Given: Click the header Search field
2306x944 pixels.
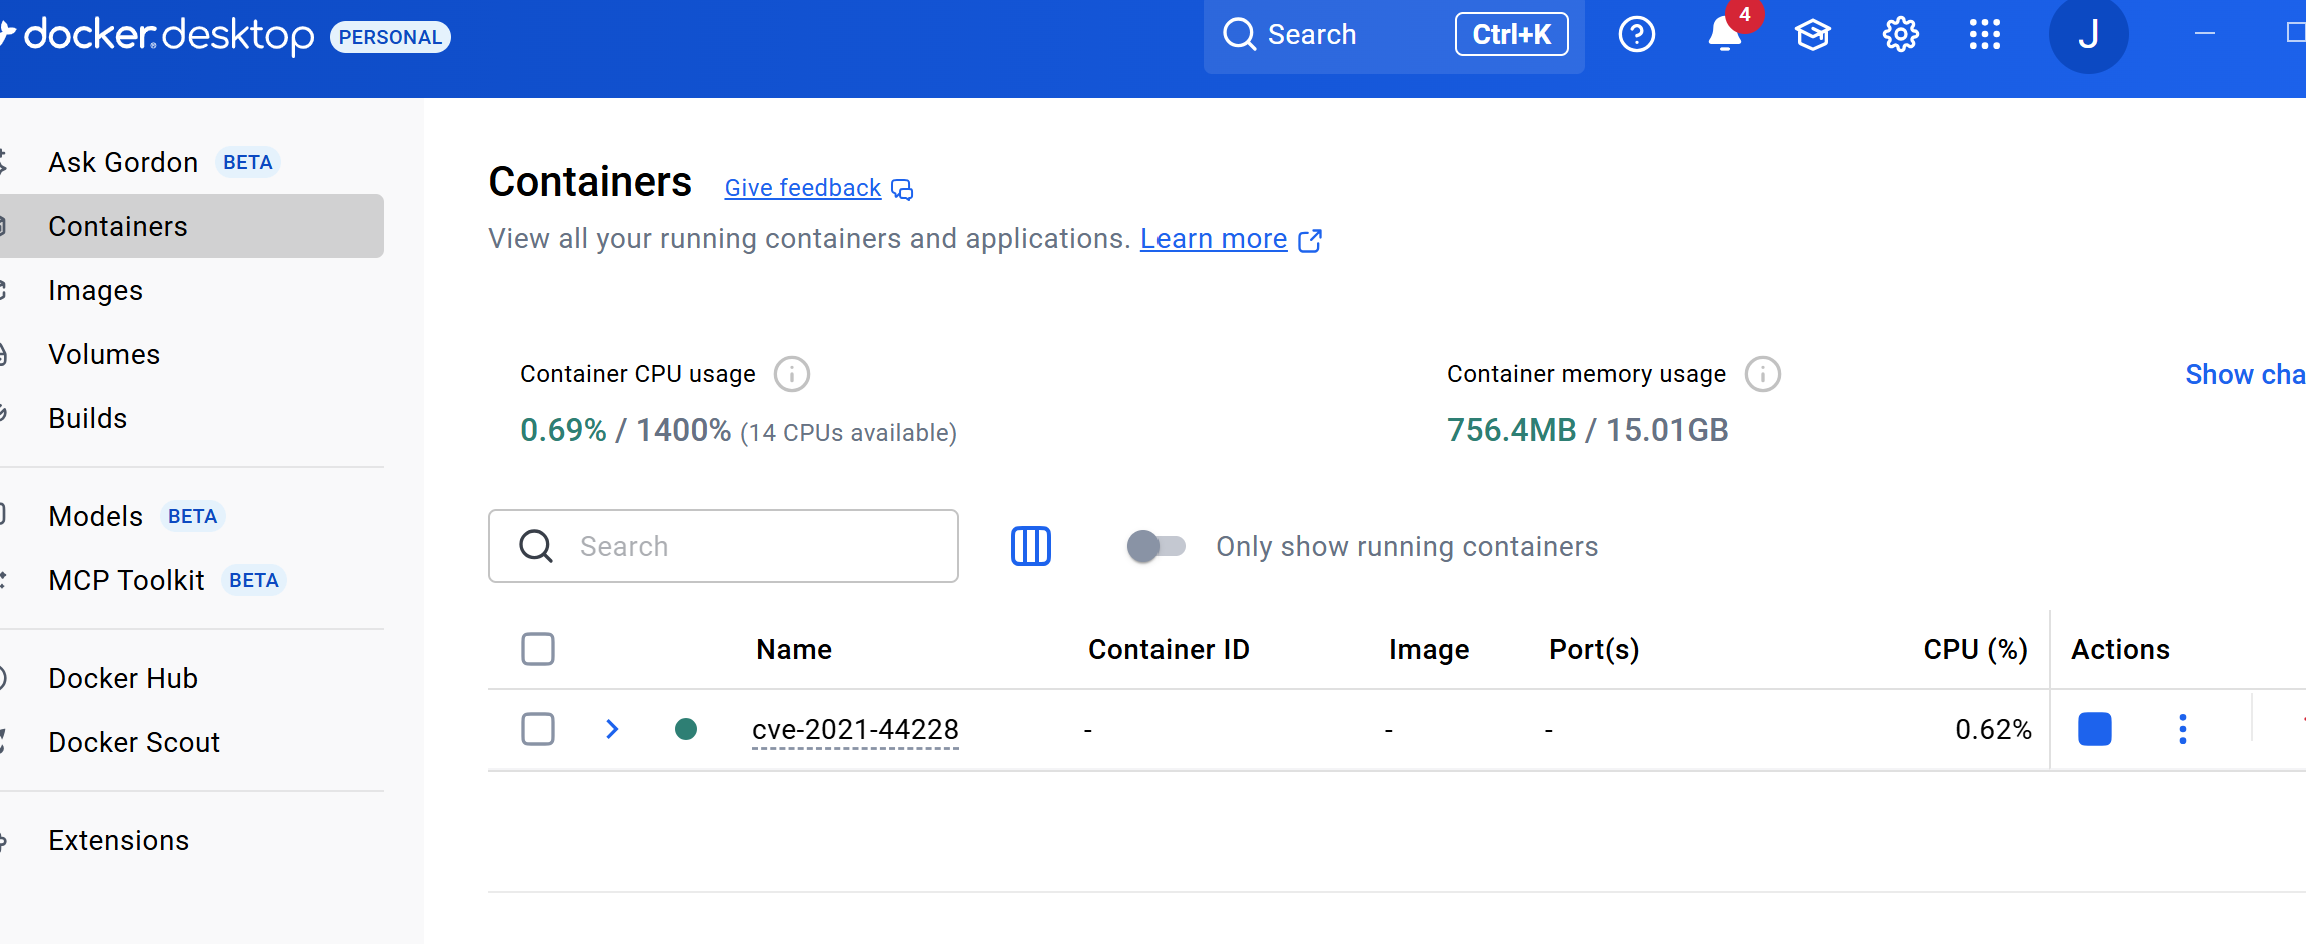Looking at the screenshot, I should tap(1394, 35).
